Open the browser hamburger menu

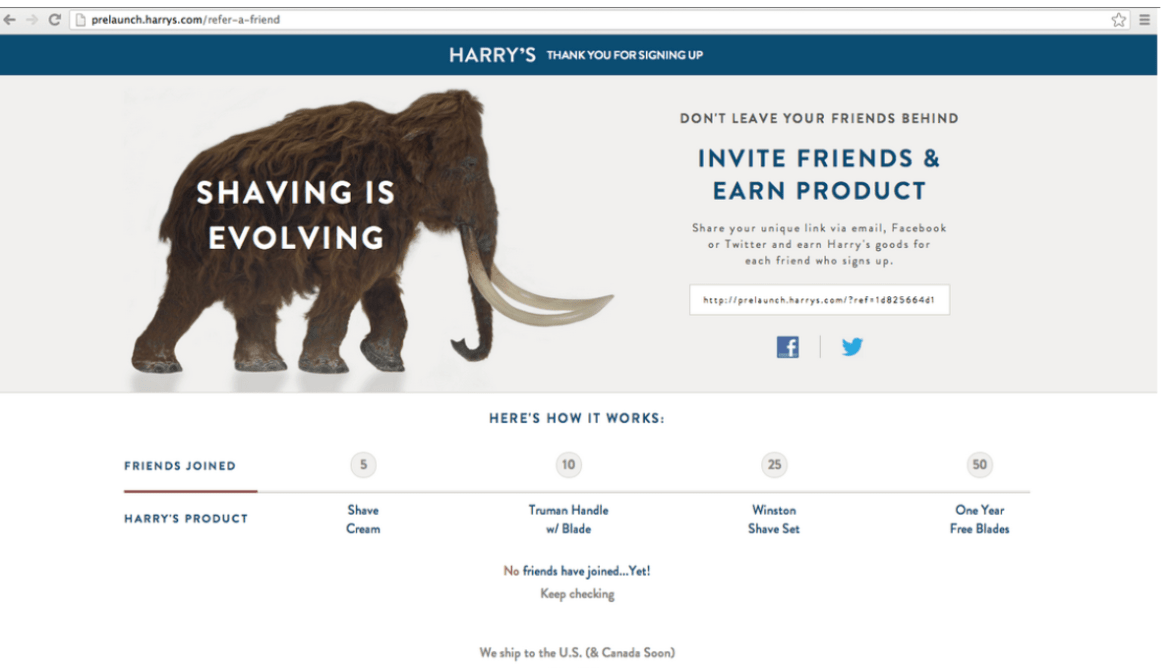[x=1144, y=20]
